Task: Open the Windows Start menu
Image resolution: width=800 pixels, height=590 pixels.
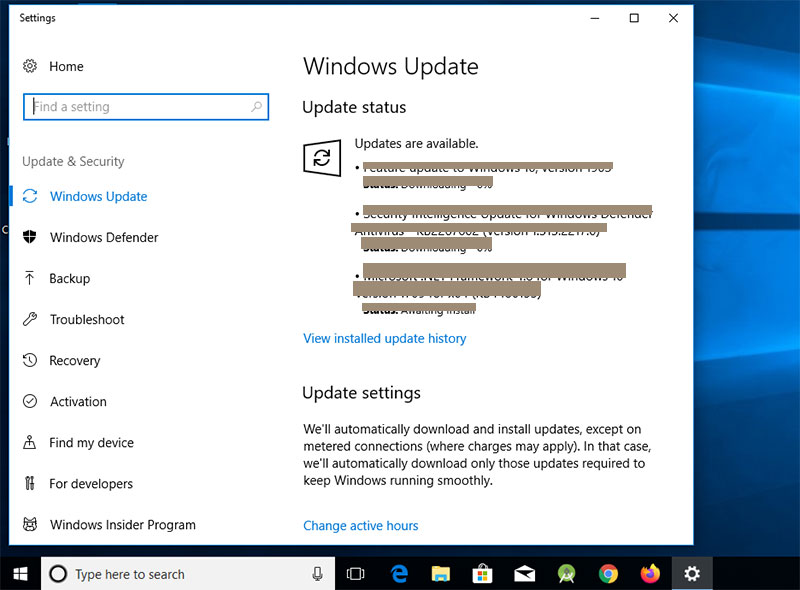Action: tap(20, 574)
